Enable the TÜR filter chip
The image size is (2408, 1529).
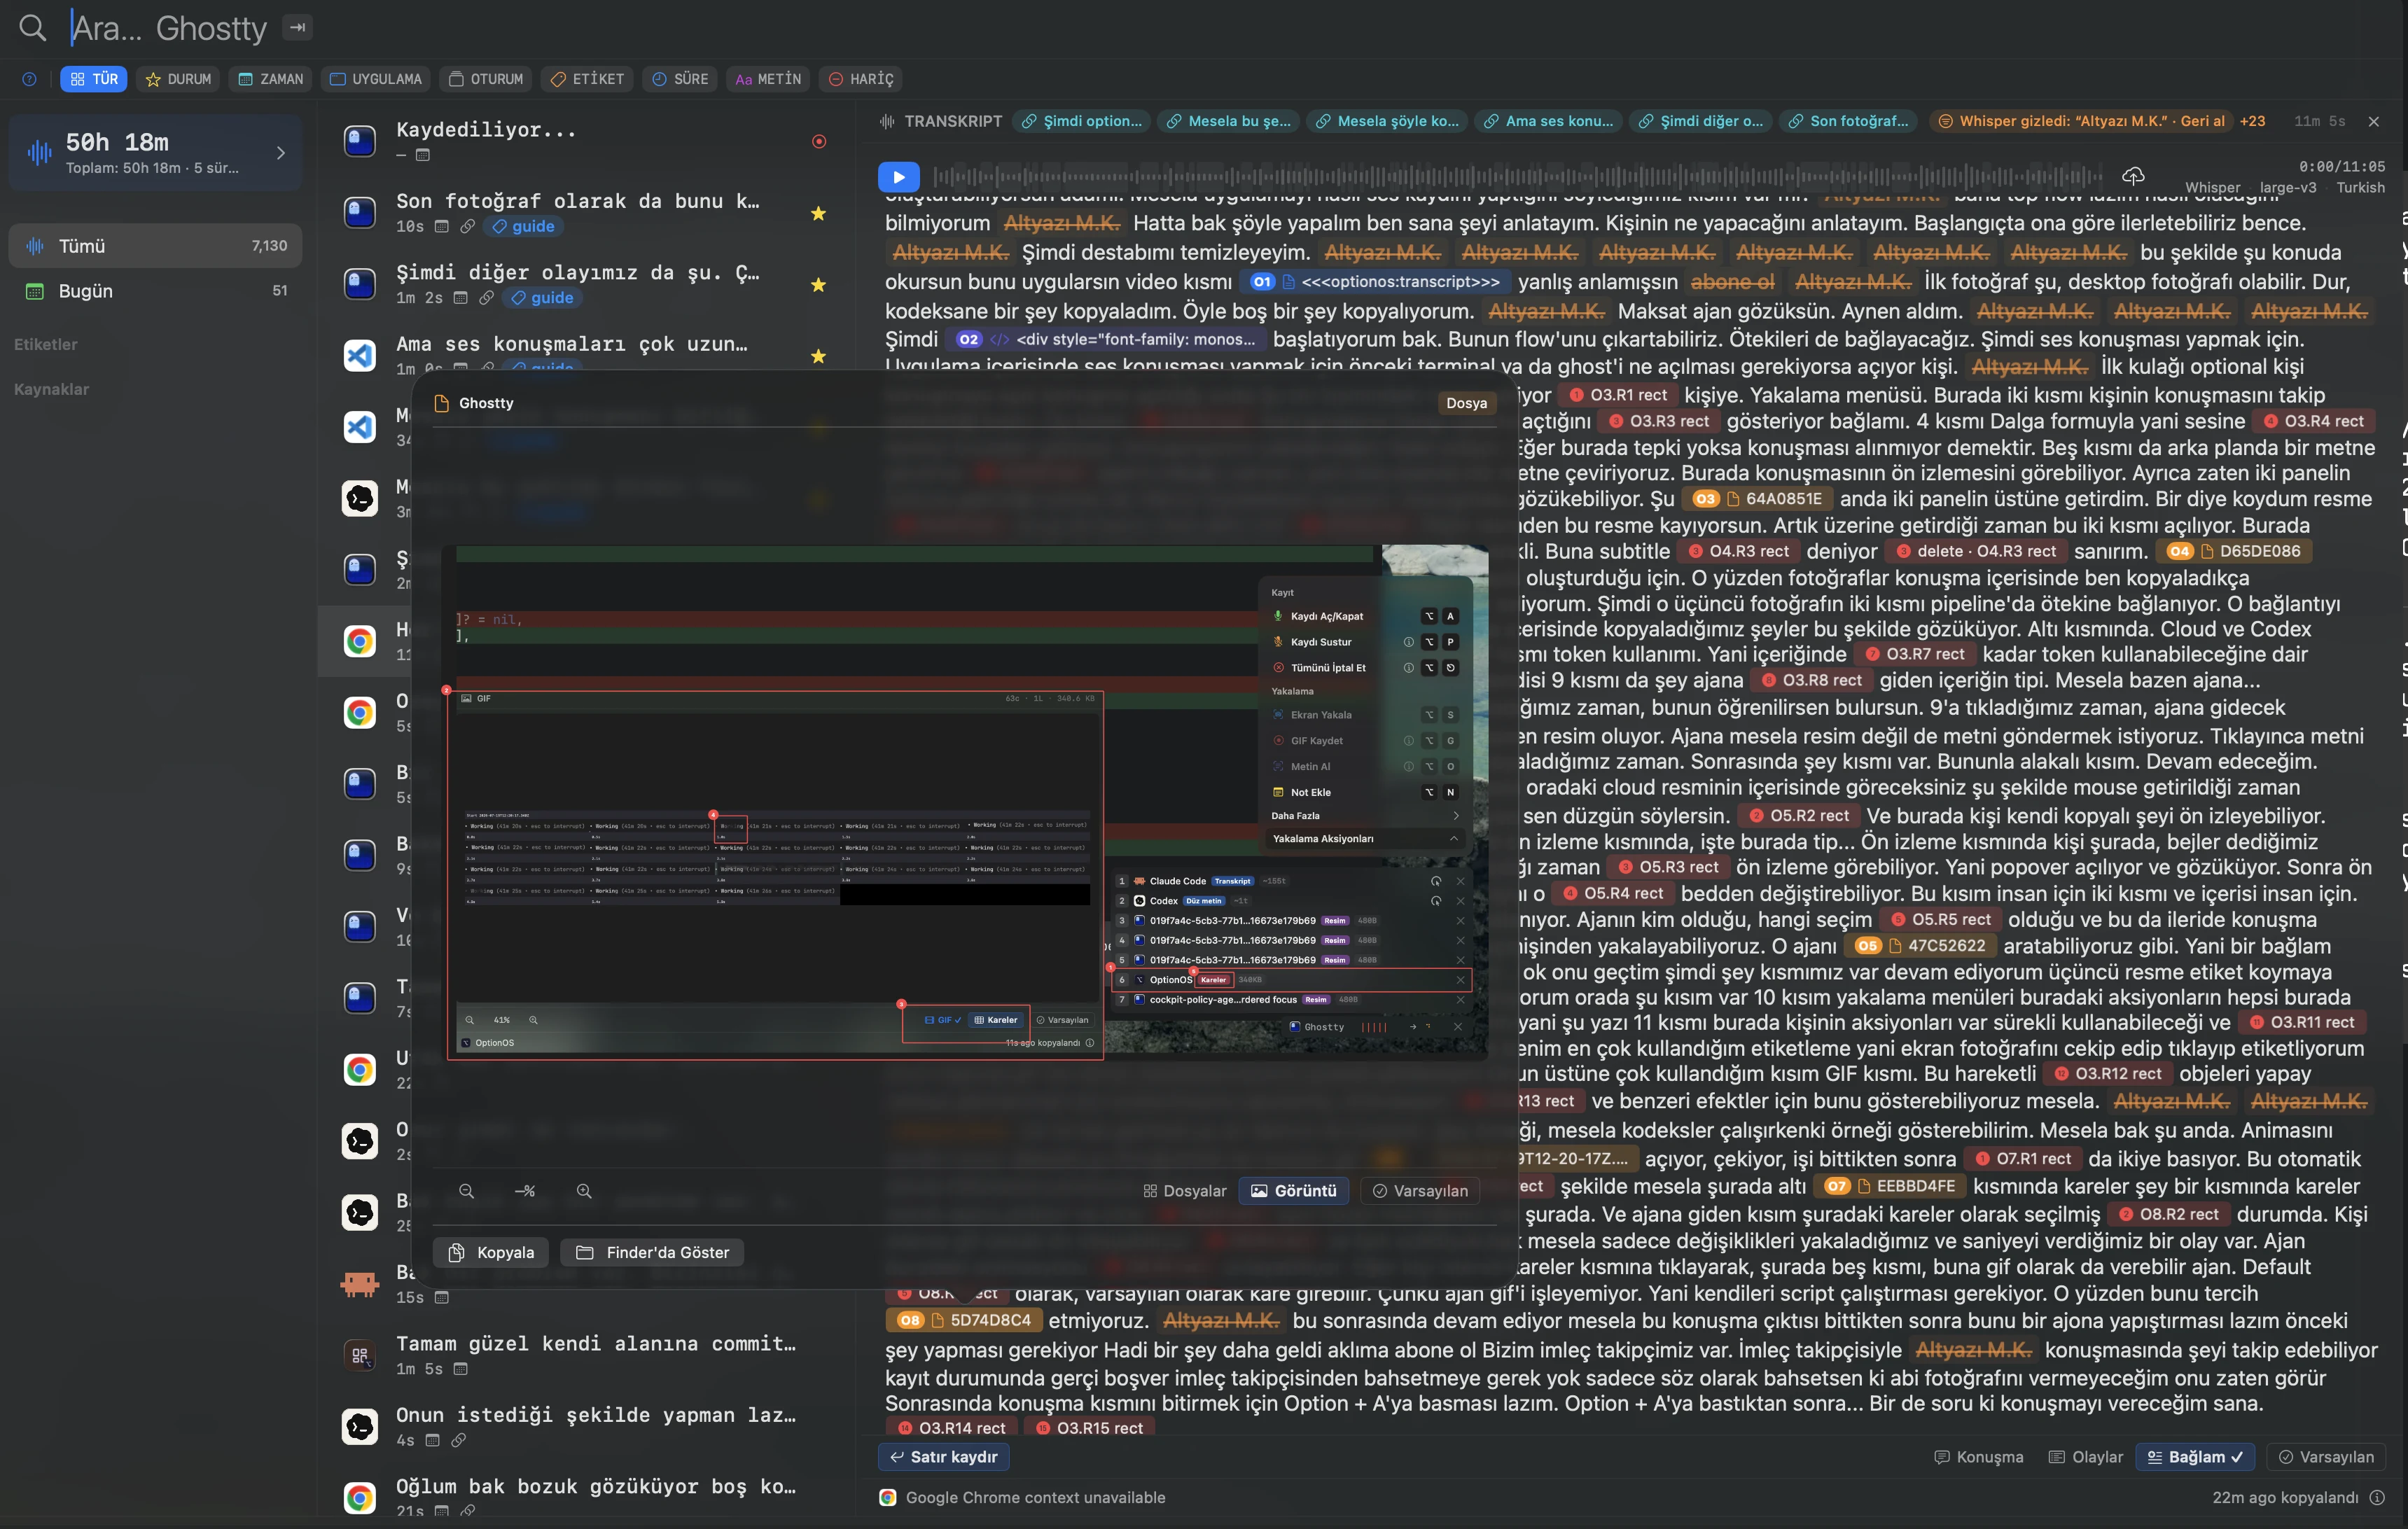pyautogui.click(x=94, y=79)
